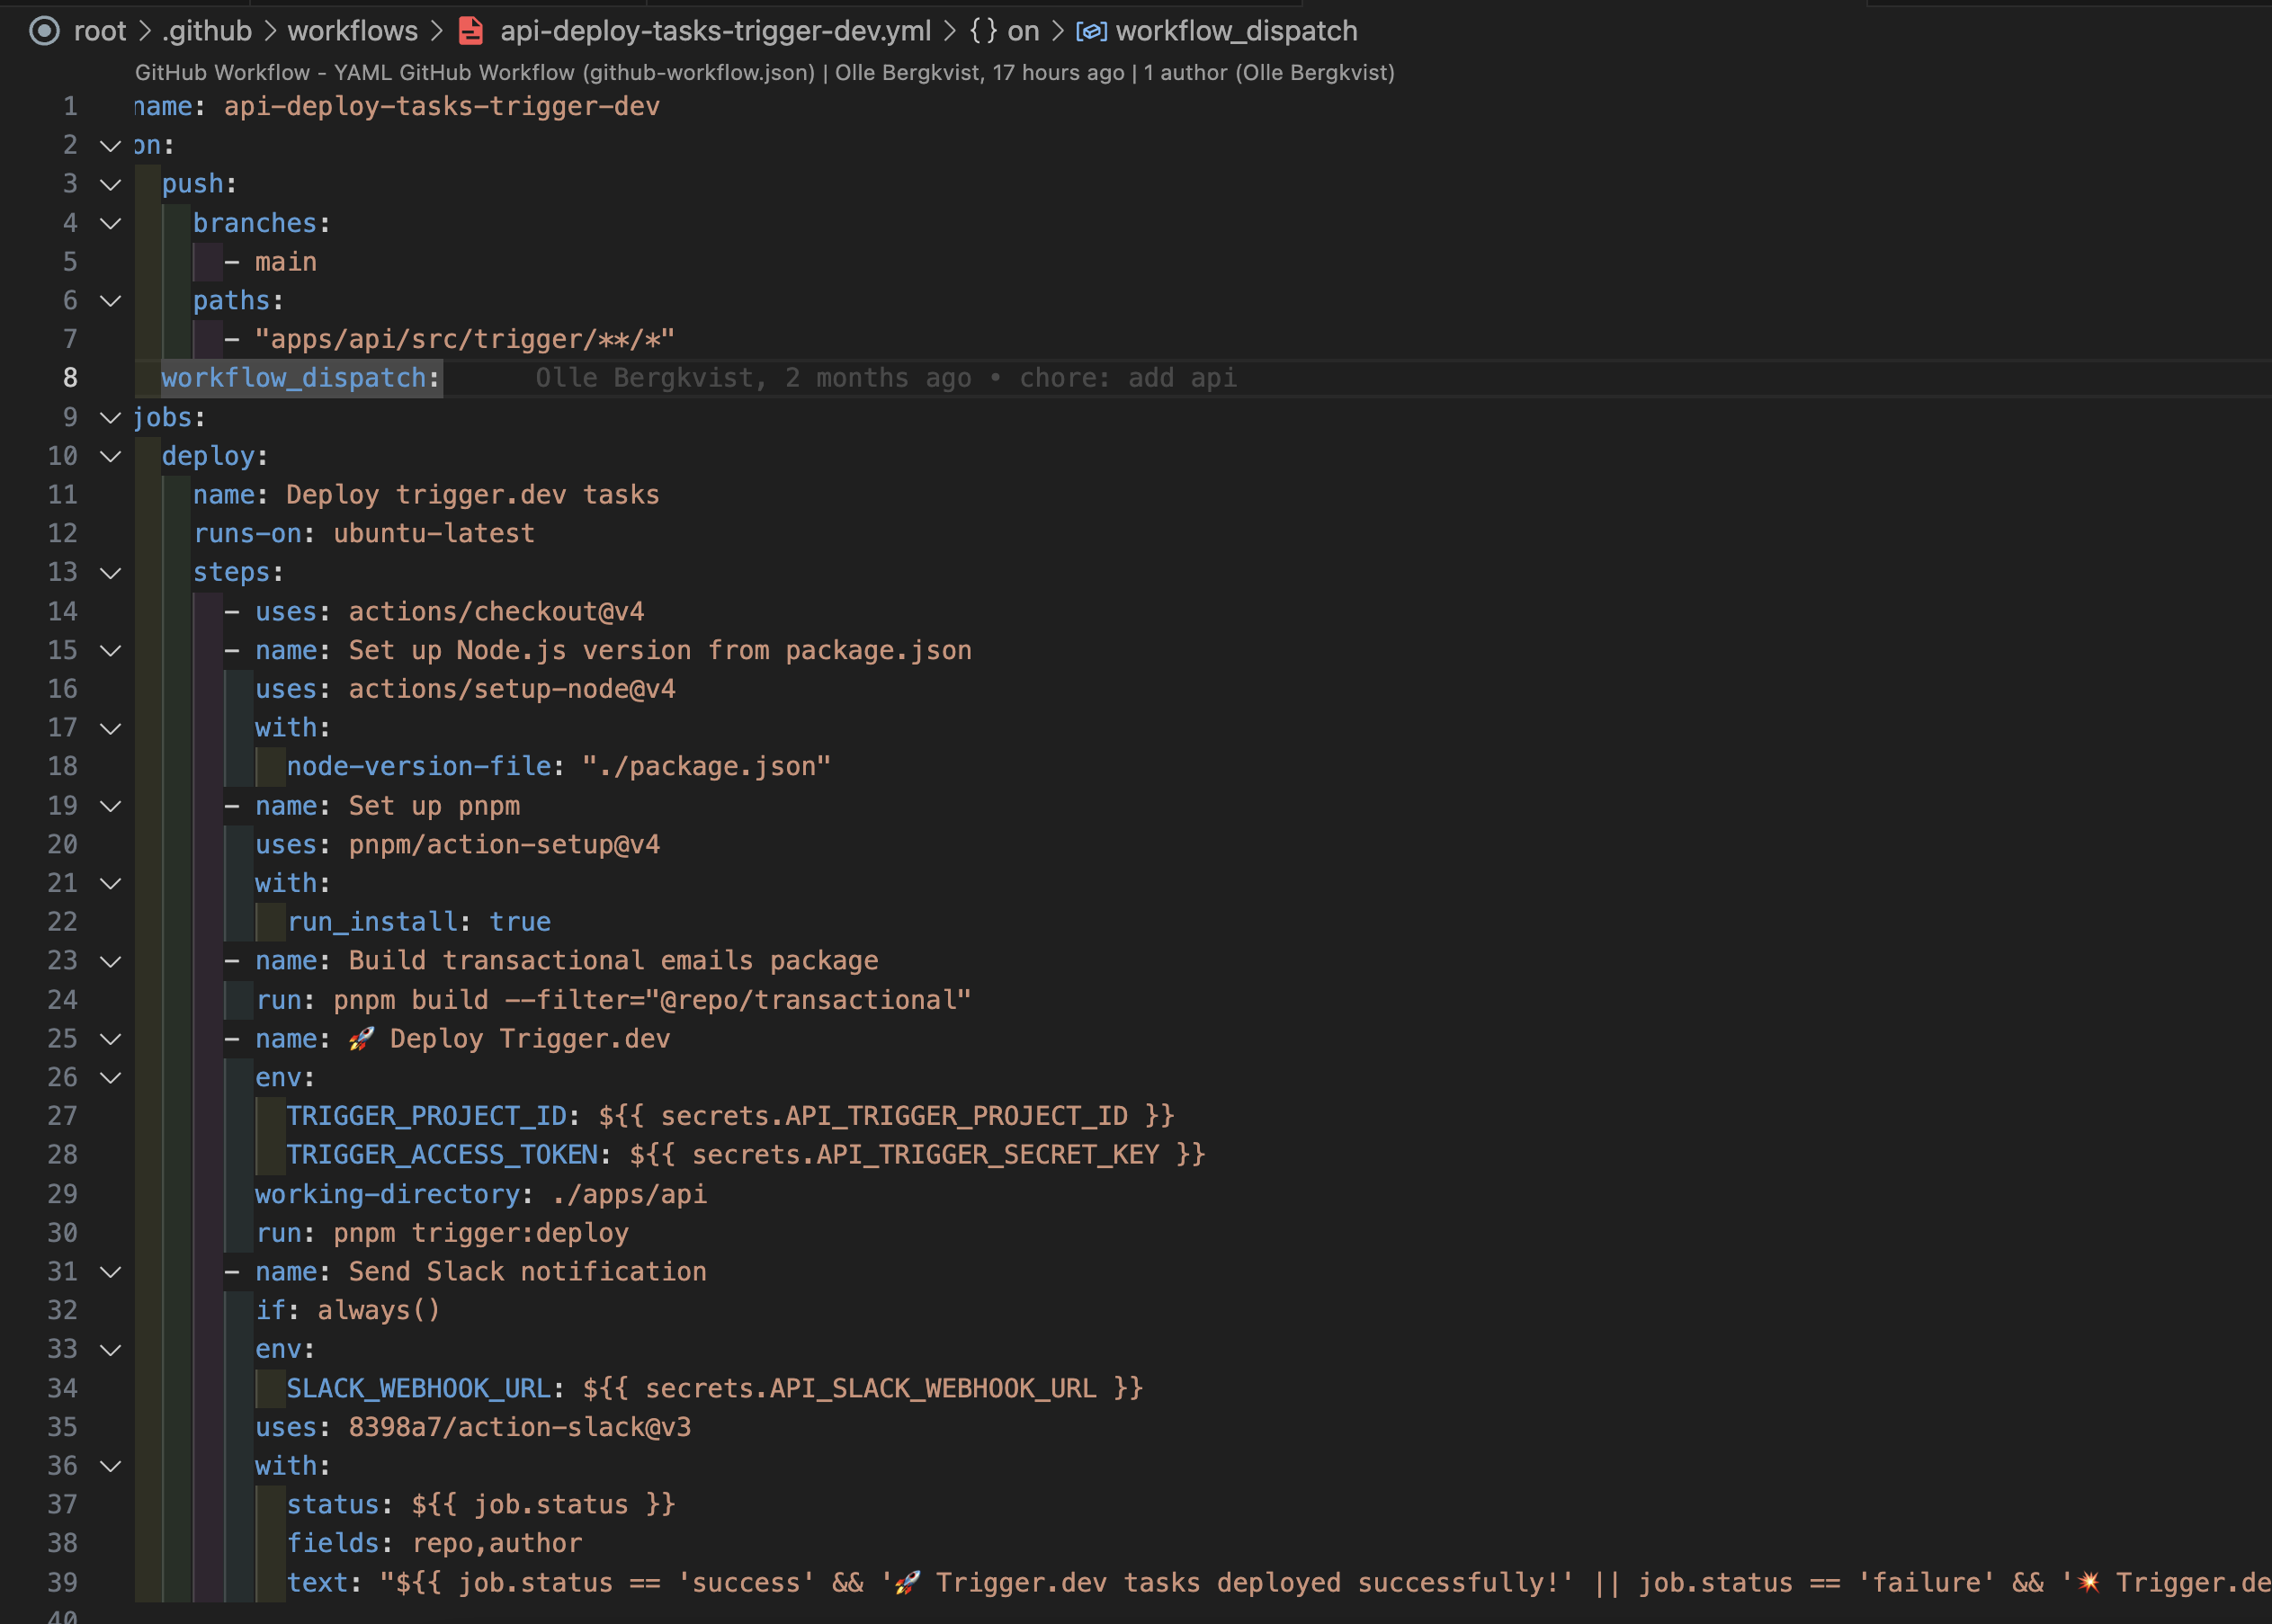
Task: Click the 'workflow_dispatch:' key on line 8
Action: (x=300, y=378)
